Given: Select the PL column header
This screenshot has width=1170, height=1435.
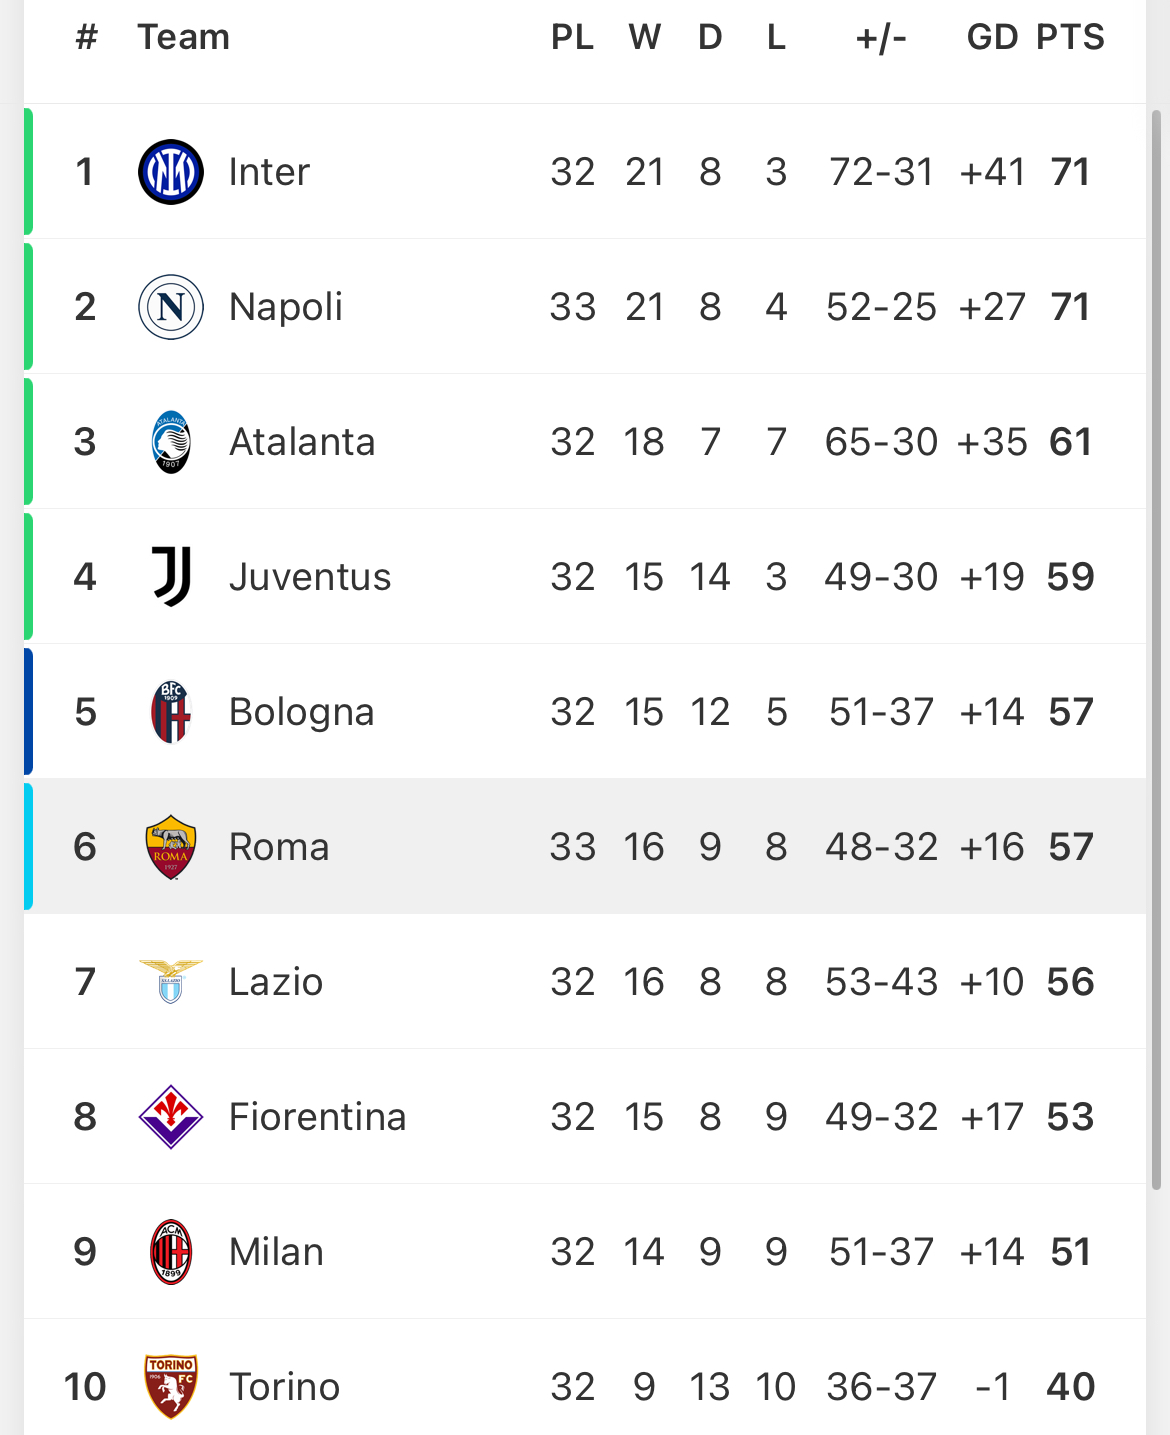Looking at the screenshot, I should [573, 37].
